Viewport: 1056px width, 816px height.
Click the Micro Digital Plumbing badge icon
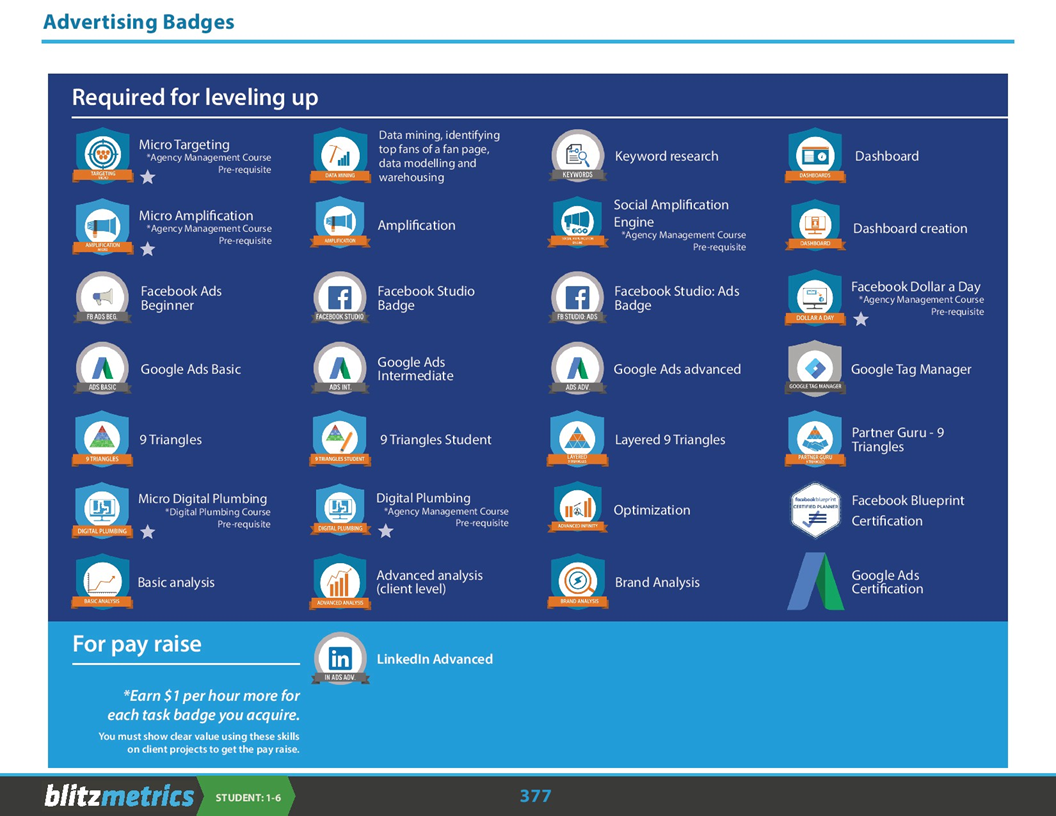click(x=103, y=510)
